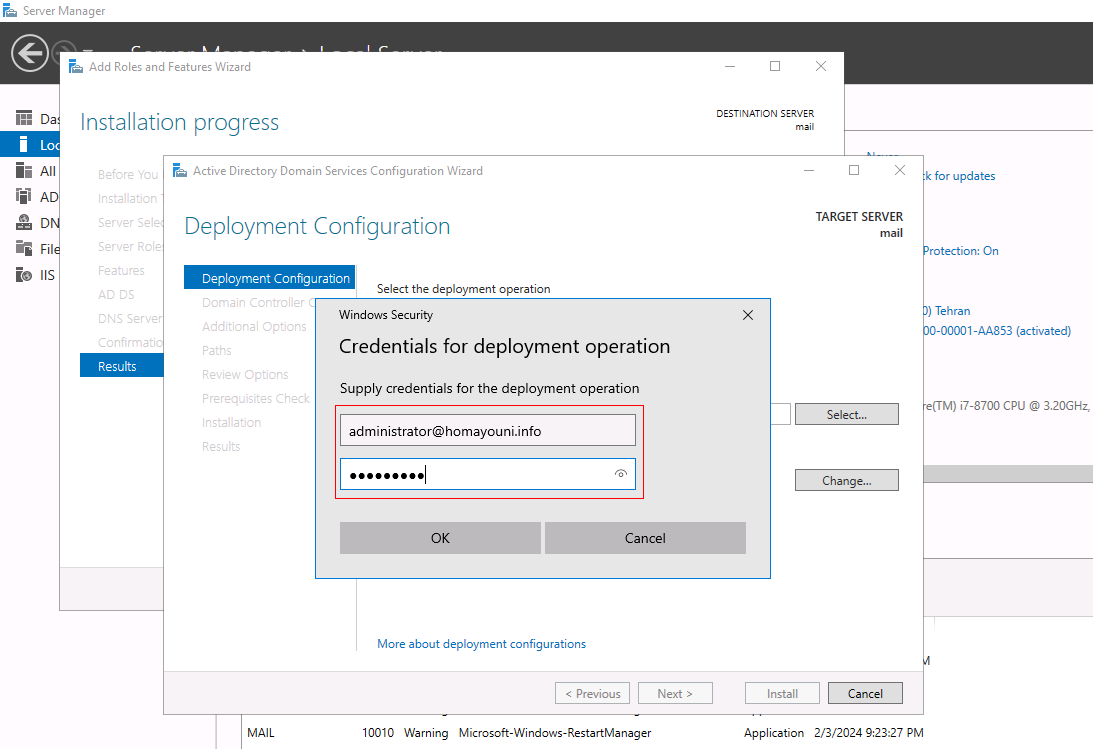Viewport: 1093px width, 749px height.
Task: Open DNS icon in sidebar
Action: pos(24,222)
